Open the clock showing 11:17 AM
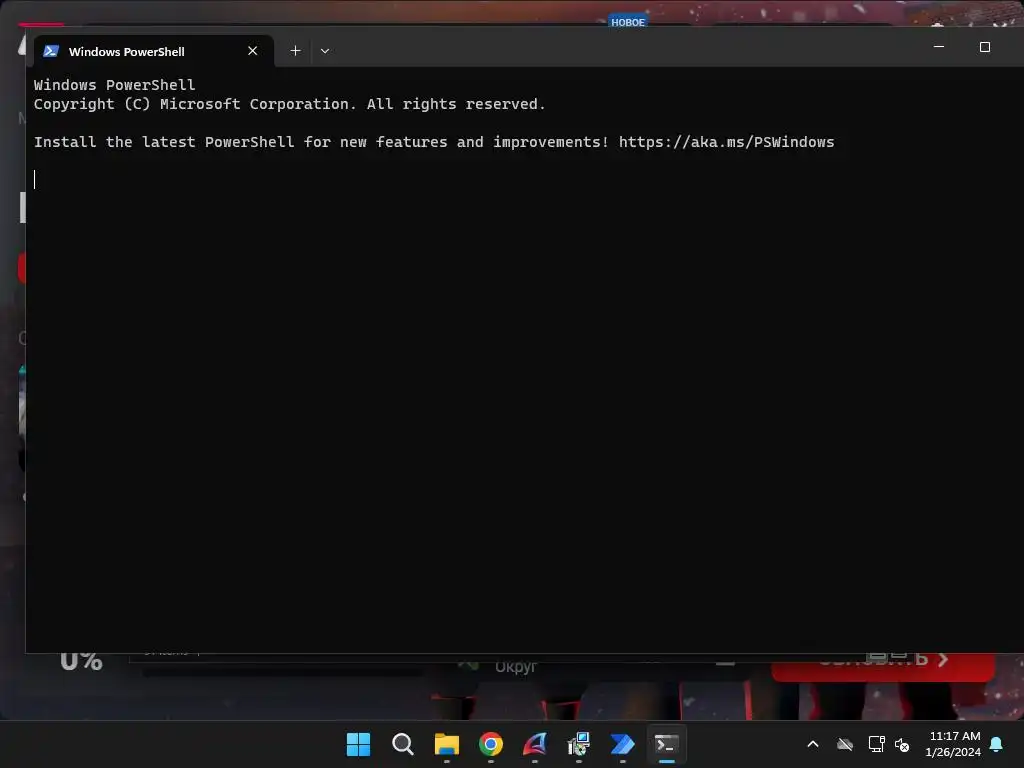 [x=953, y=744]
